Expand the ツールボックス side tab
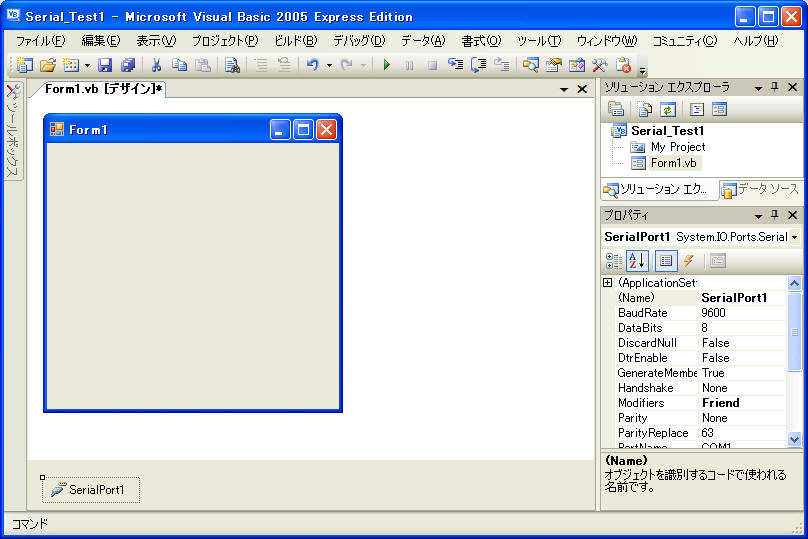 coord(13,131)
